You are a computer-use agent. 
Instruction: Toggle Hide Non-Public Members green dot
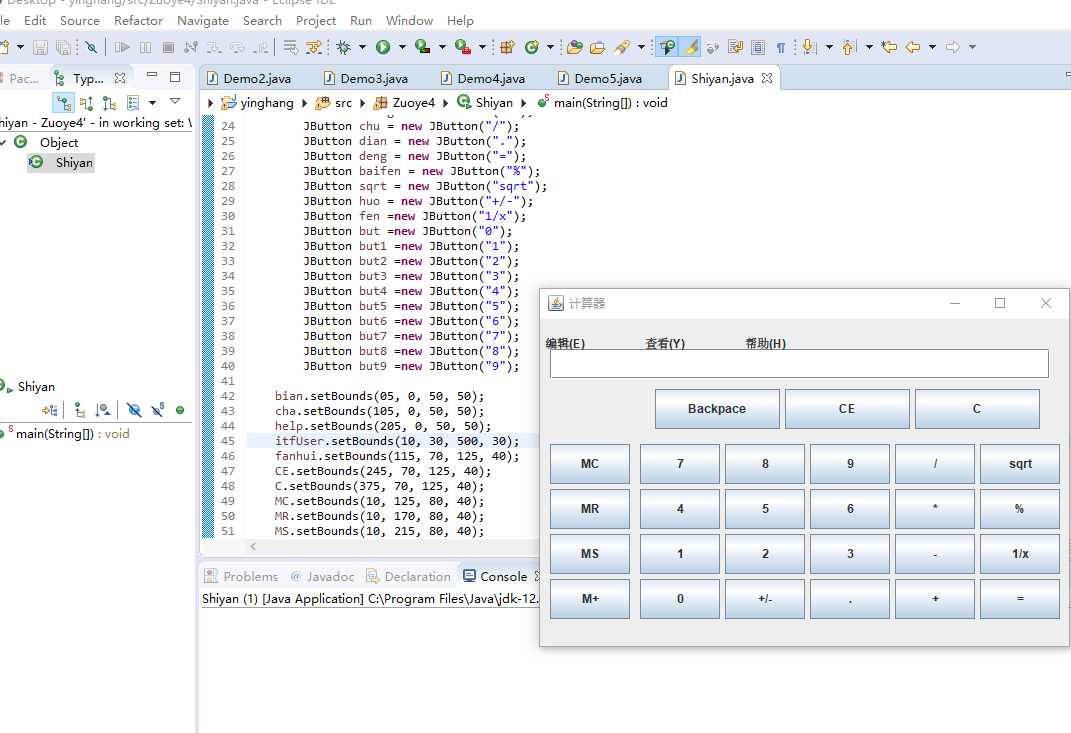[180, 411]
